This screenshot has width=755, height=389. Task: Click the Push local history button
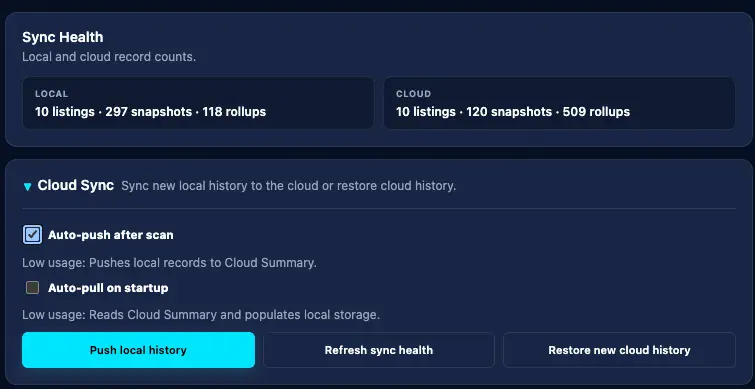click(x=138, y=350)
